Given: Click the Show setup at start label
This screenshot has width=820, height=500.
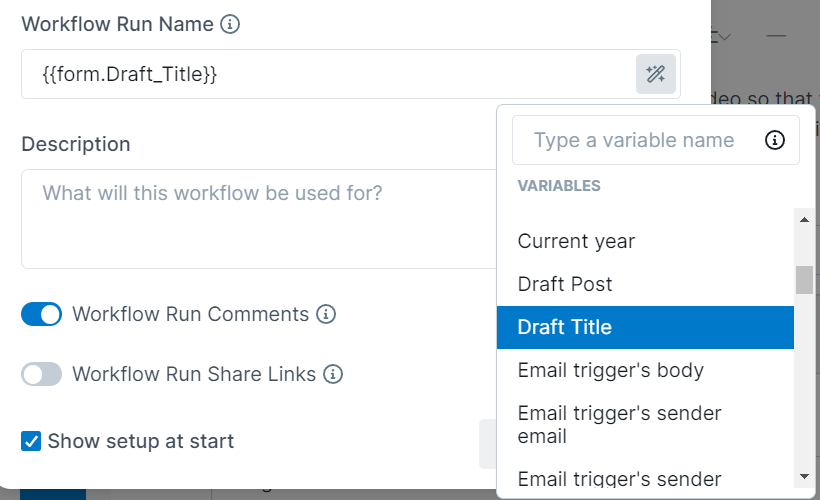Looking at the screenshot, I should coord(141,441).
